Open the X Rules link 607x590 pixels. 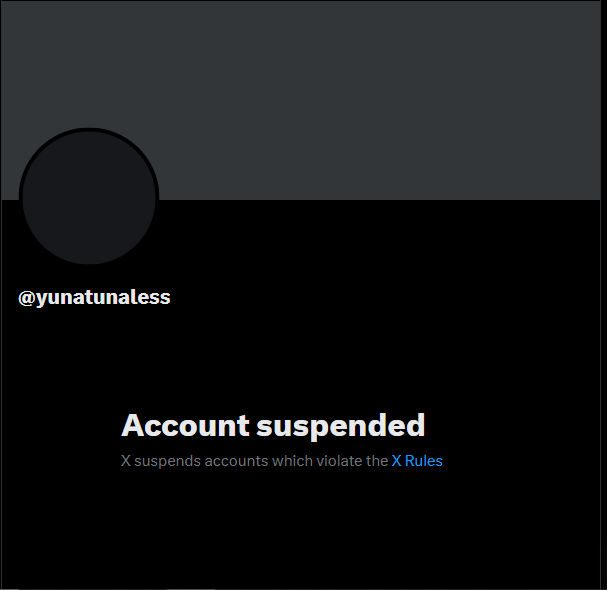[x=417, y=461]
